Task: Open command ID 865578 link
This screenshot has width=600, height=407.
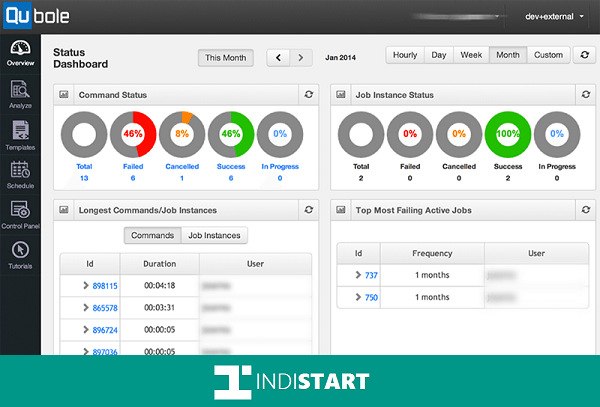Action: [x=105, y=308]
